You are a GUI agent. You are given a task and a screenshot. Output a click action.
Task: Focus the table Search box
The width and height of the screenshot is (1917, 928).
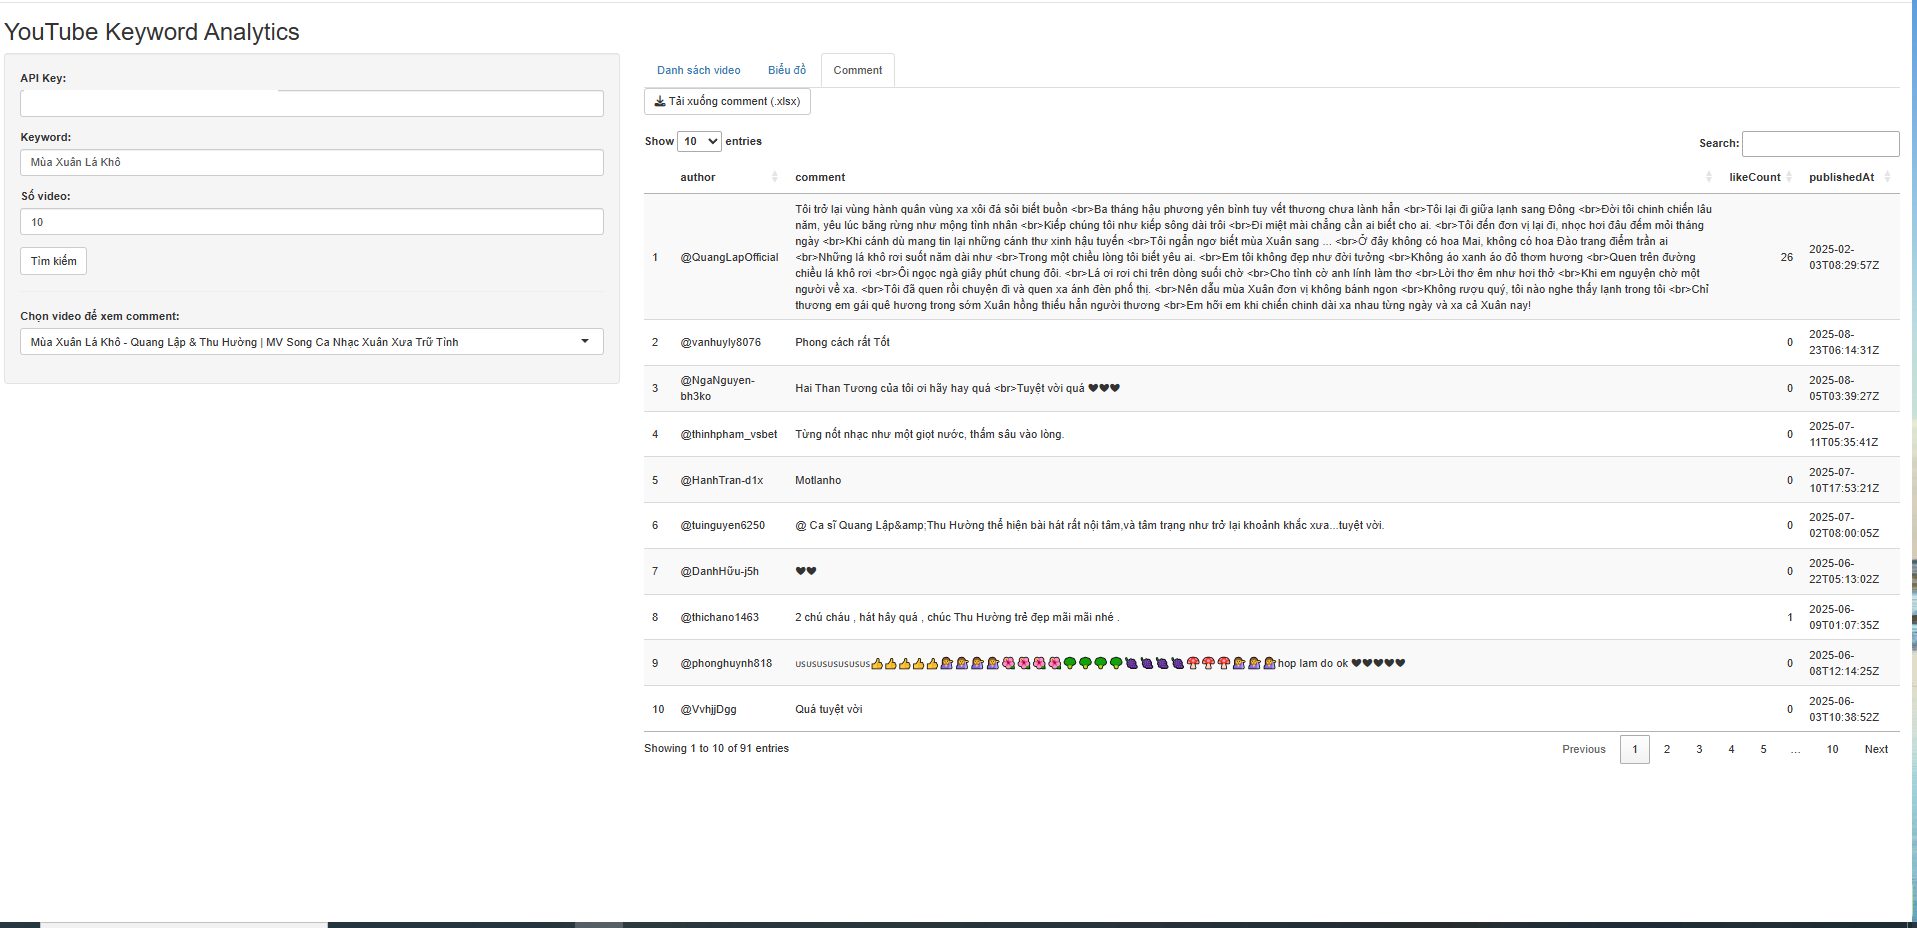coord(1819,144)
